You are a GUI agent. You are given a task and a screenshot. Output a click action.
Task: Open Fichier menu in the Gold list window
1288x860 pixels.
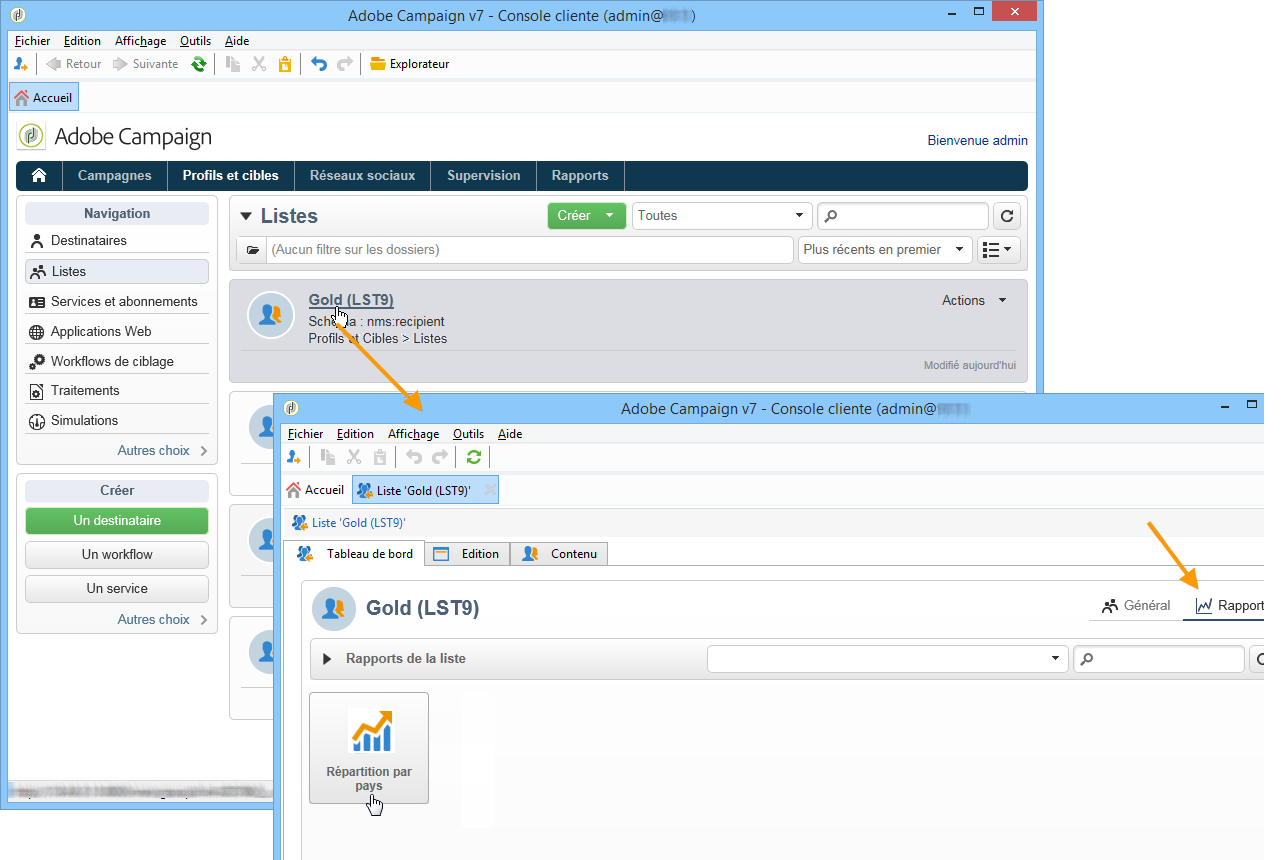pyautogui.click(x=306, y=434)
